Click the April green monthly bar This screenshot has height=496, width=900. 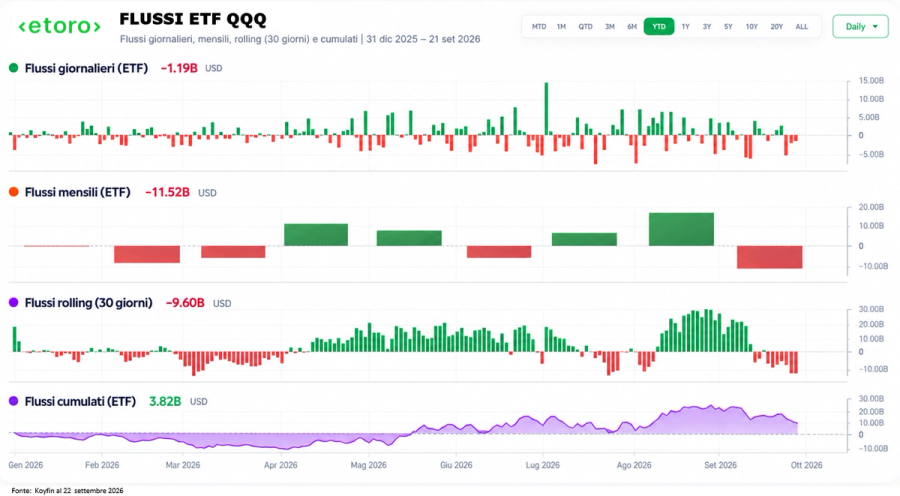pos(316,235)
